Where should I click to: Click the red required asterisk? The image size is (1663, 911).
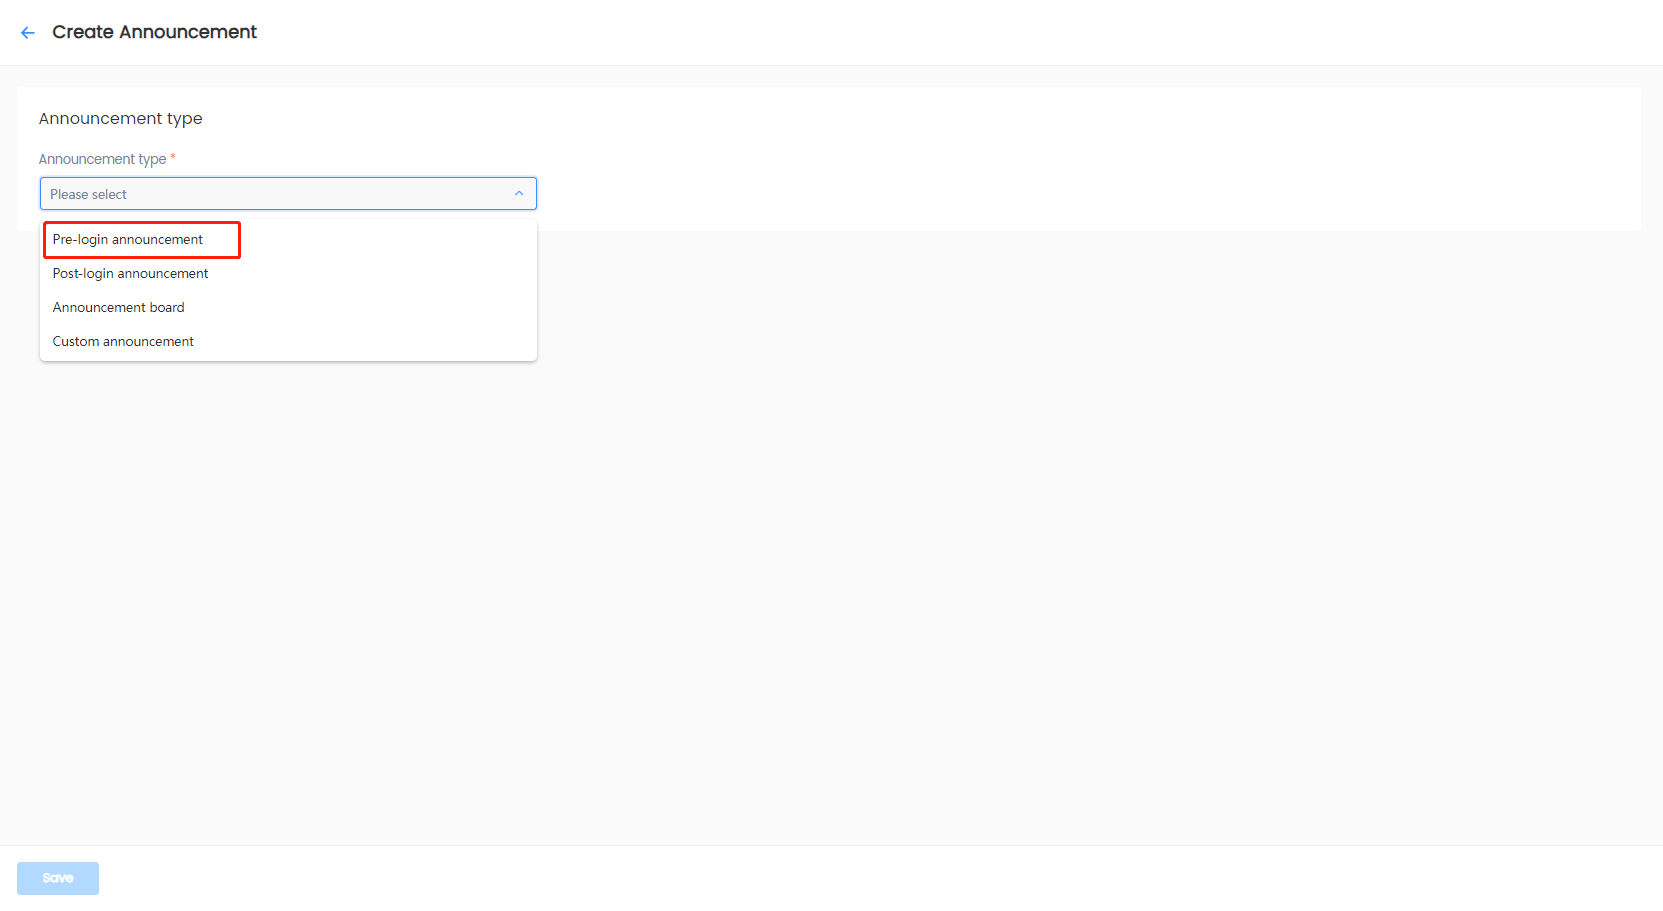tap(173, 157)
